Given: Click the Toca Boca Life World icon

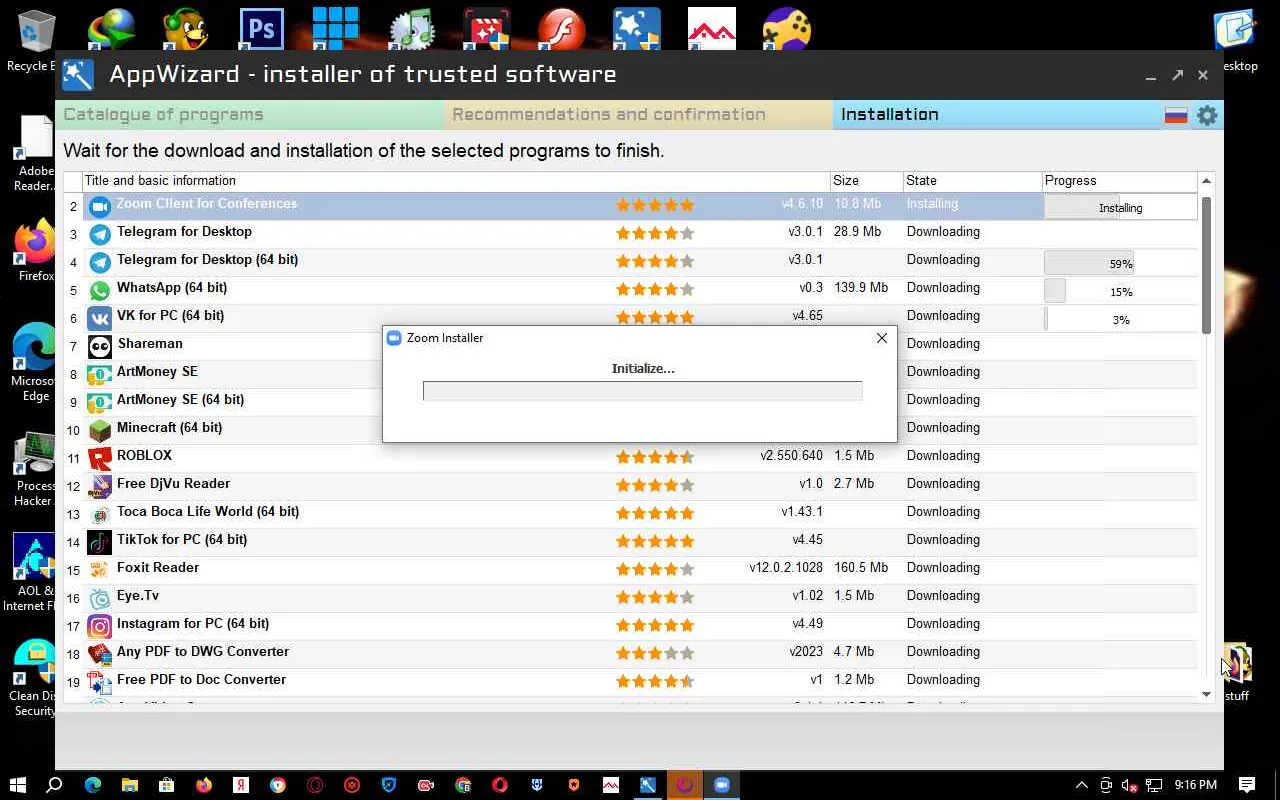Looking at the screenshot, I should pyautogui.click(x=99, y=515).
